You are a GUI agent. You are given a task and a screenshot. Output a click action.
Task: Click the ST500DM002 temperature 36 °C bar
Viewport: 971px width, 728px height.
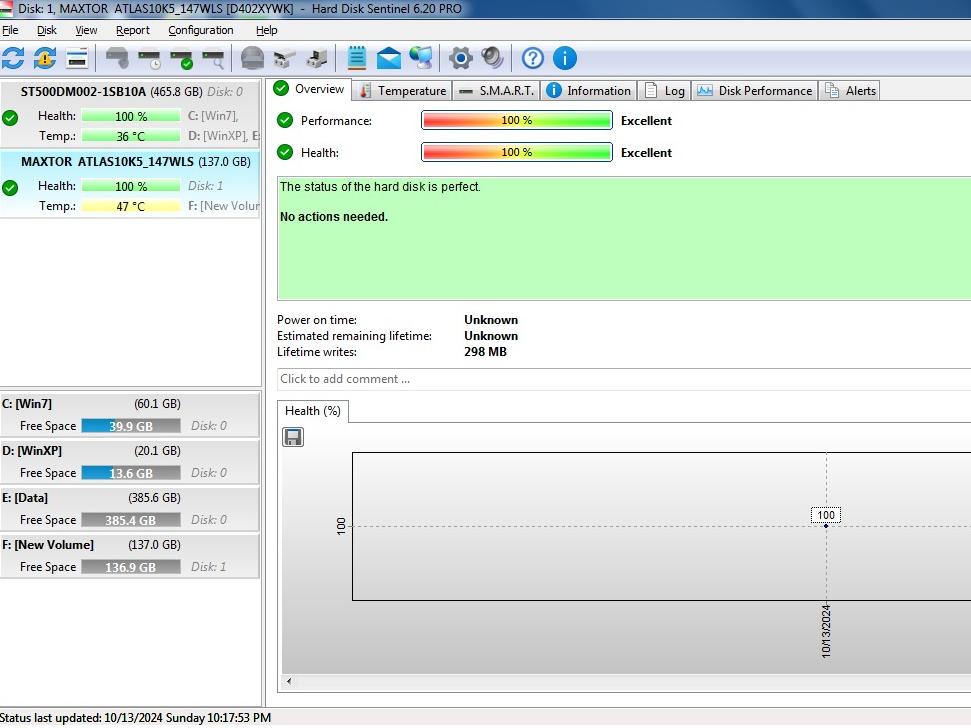tap(131, 136)
